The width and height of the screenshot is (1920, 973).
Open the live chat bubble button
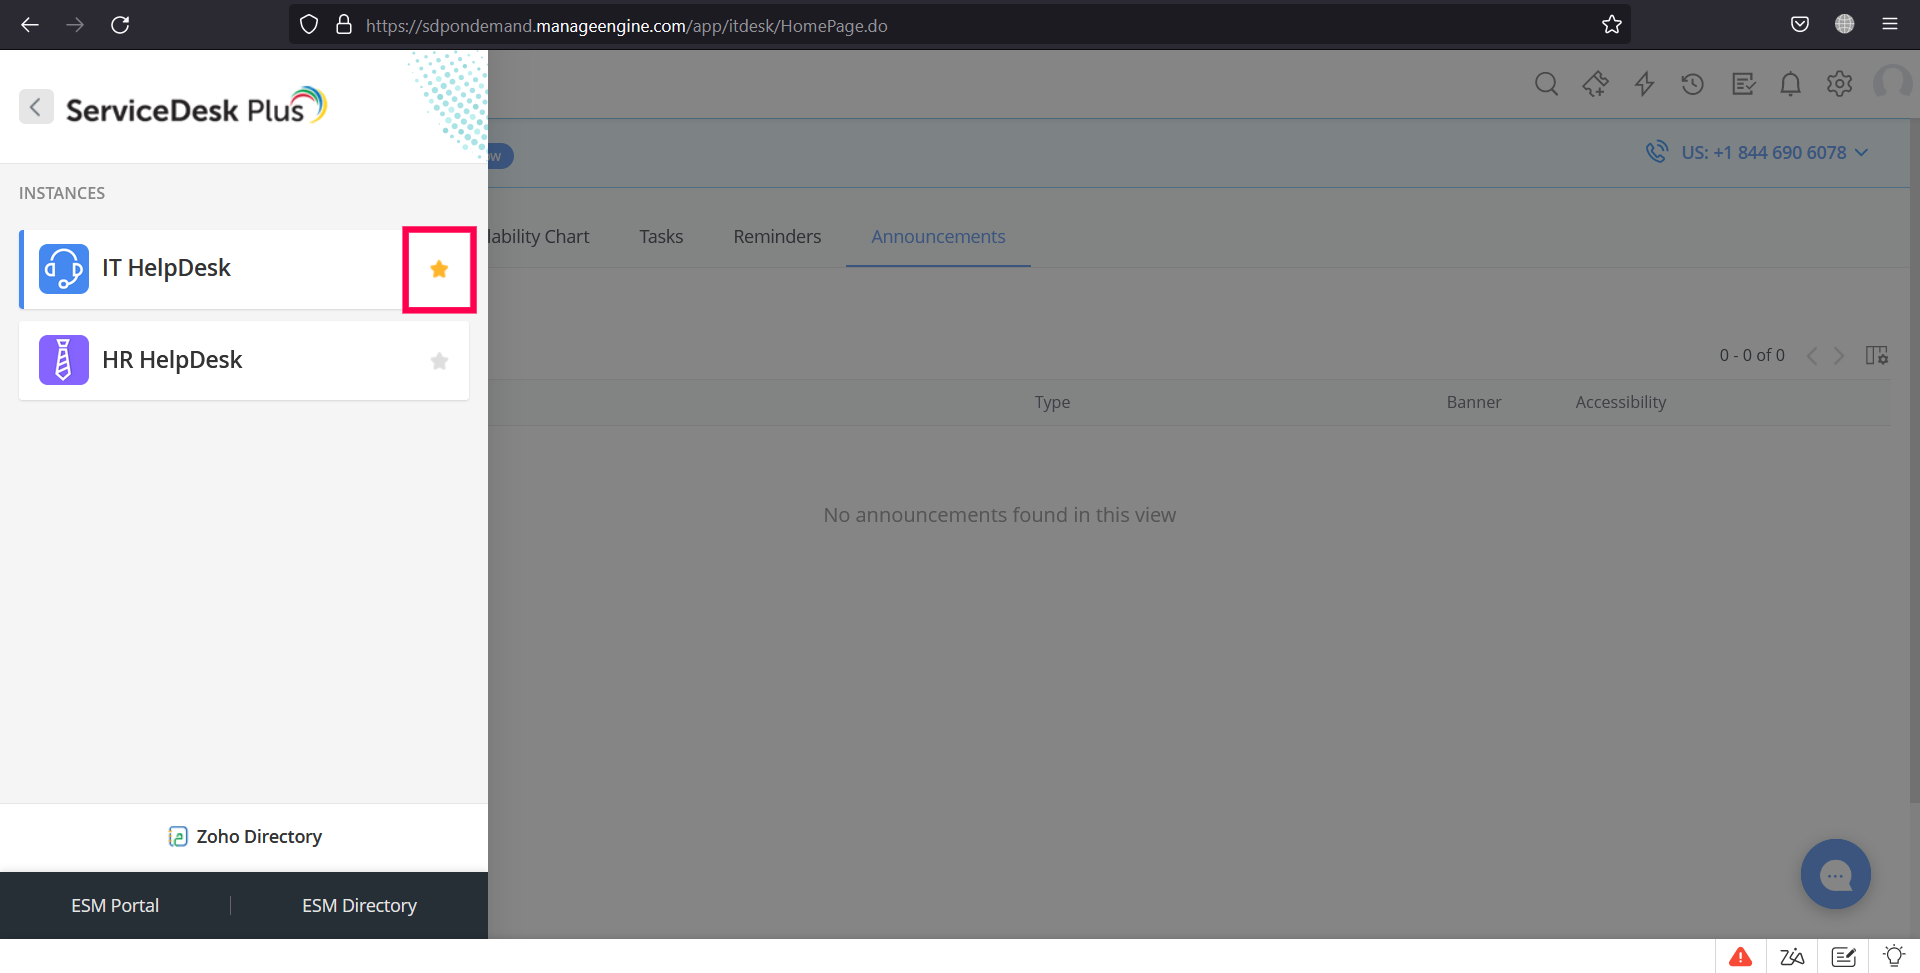[1836, 874]
